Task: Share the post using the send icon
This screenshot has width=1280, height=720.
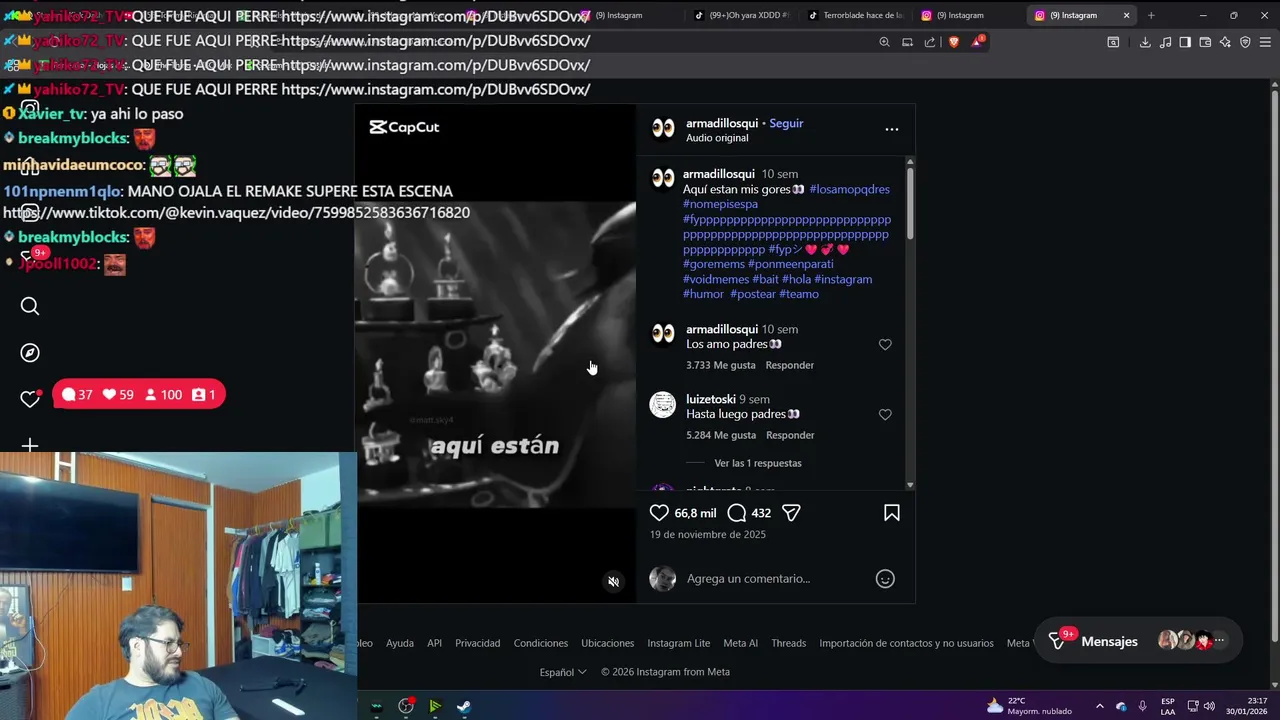Action: [x=791, y=513]
